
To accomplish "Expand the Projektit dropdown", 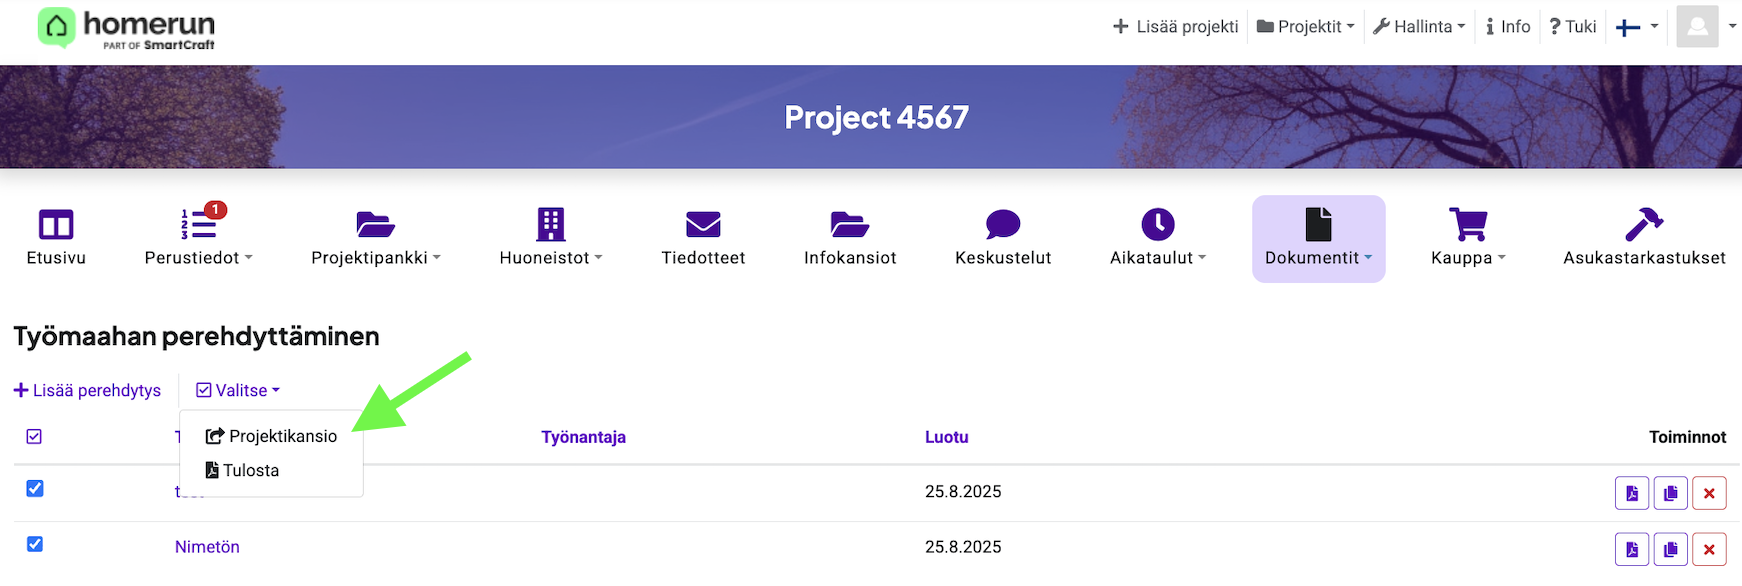I will (x=1305, y=27).
